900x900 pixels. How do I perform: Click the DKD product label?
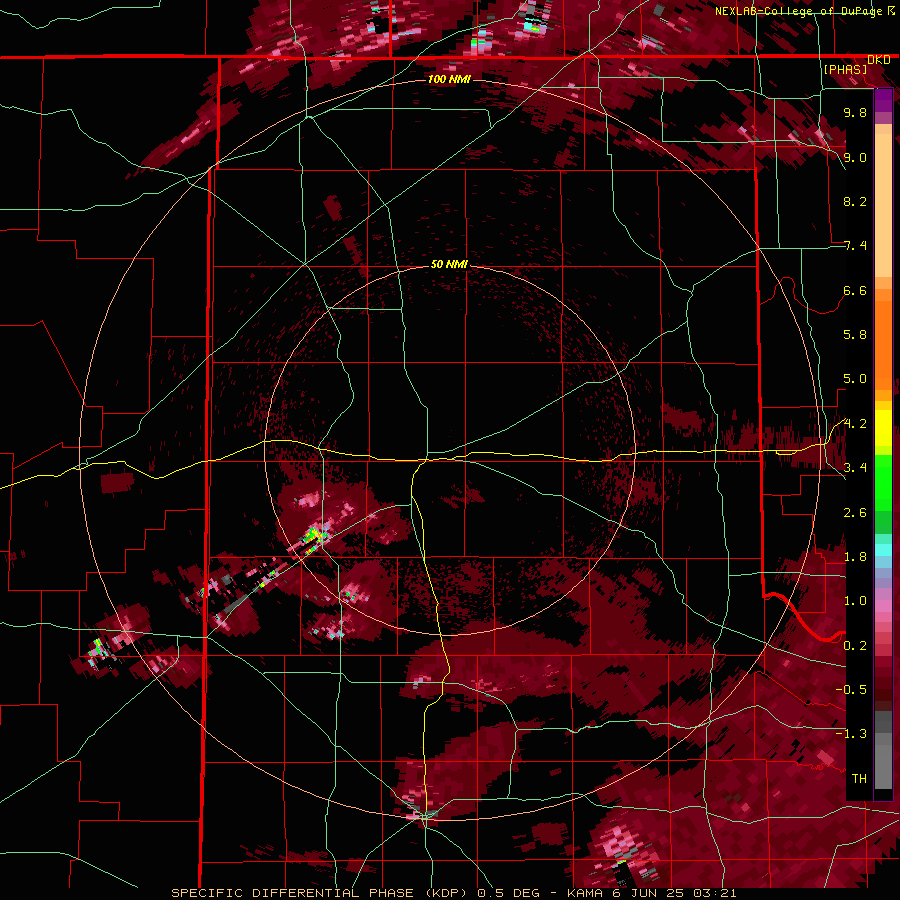coord(879,60)
